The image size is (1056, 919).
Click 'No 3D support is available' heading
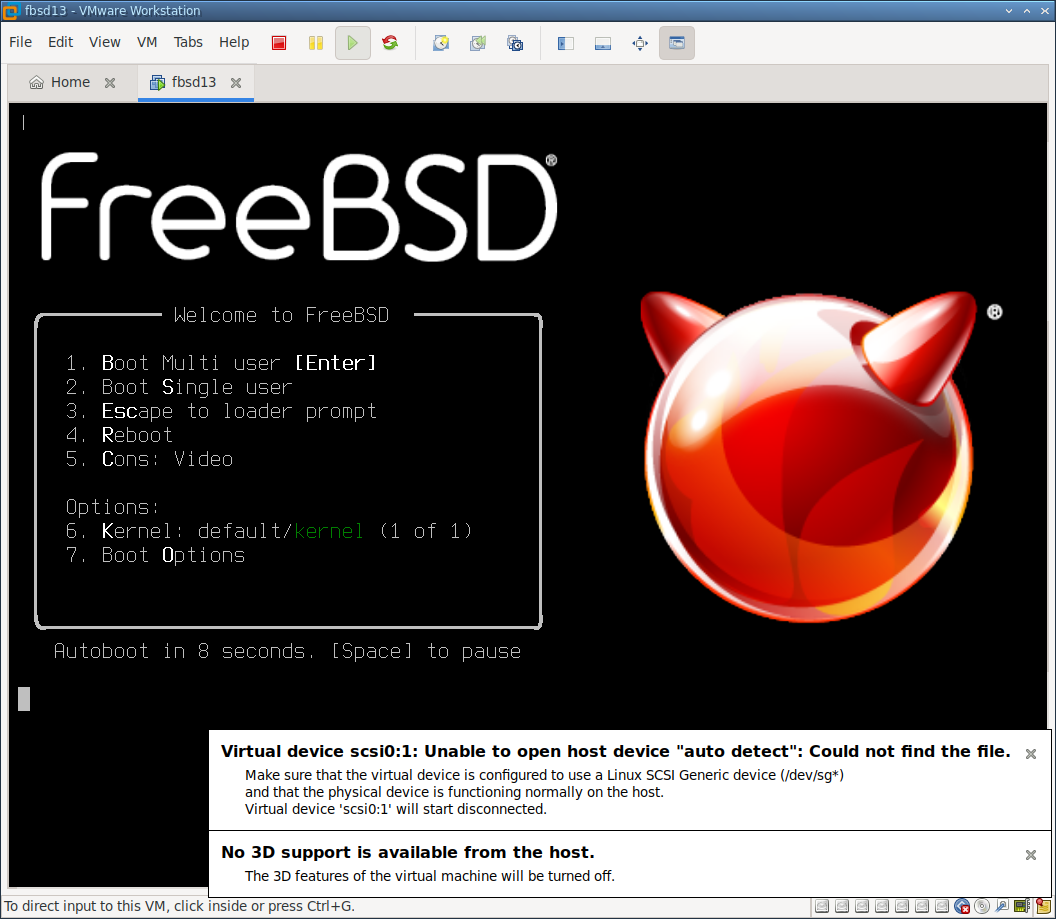pyautogui.click(x=408, y=852)
